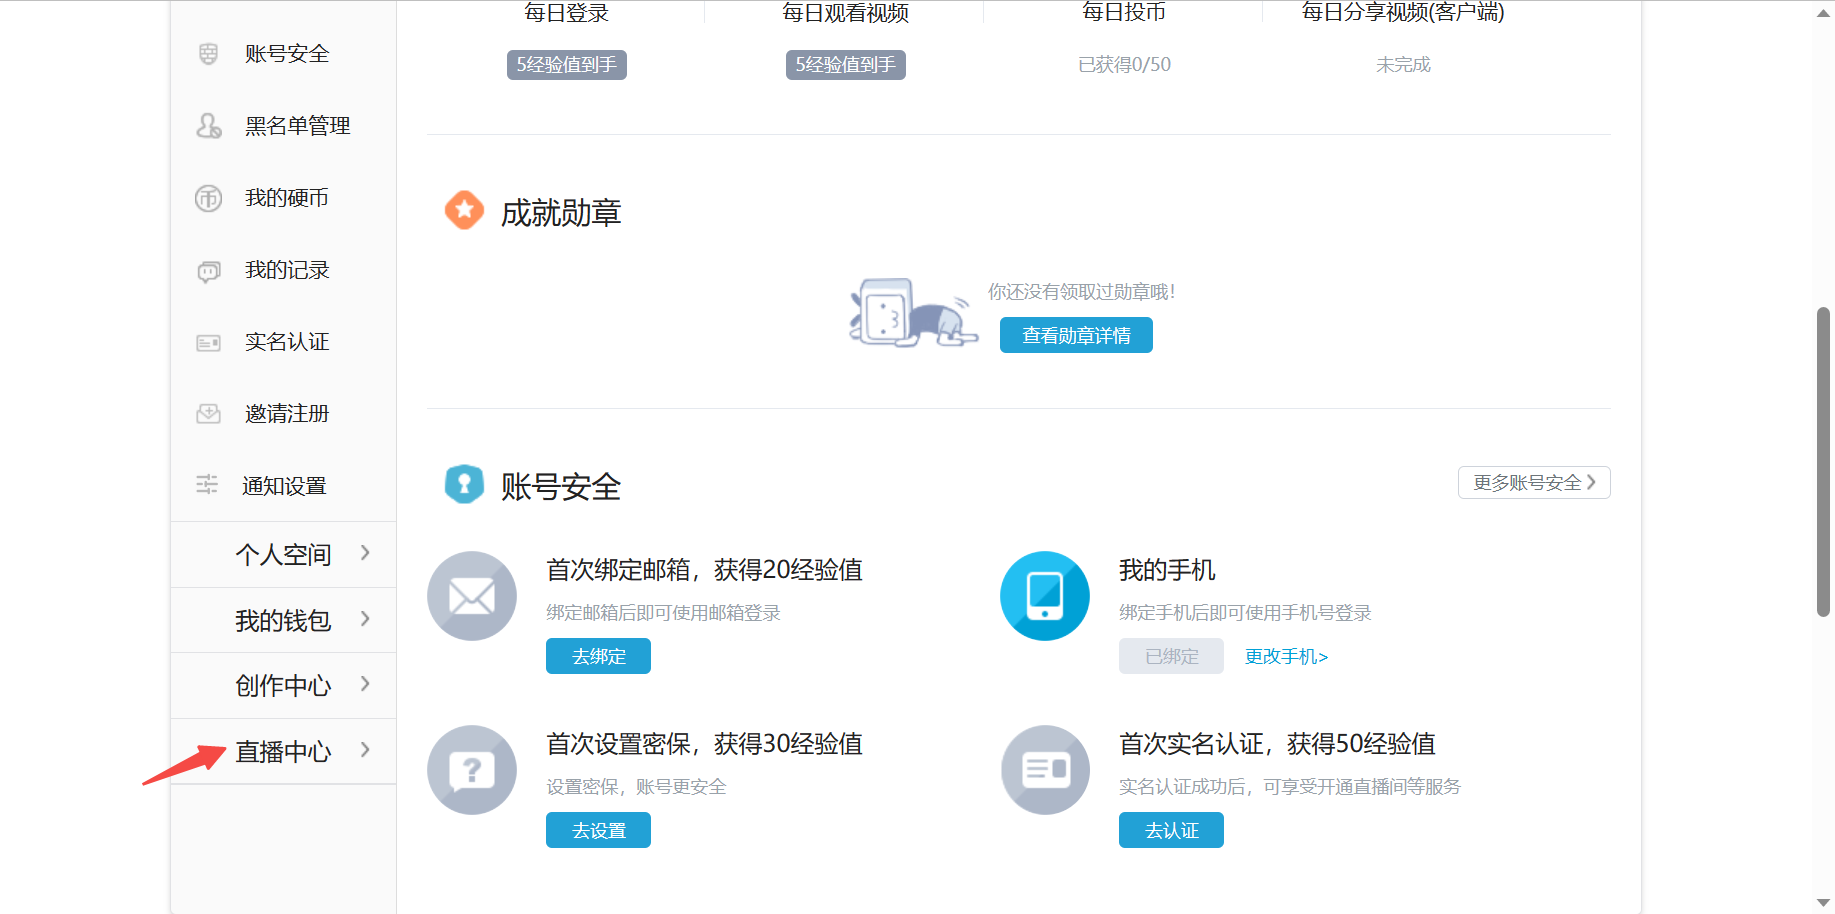1835x914 pixels.
Task: Click the question mark icon for 密保 section
Action: 471,769
